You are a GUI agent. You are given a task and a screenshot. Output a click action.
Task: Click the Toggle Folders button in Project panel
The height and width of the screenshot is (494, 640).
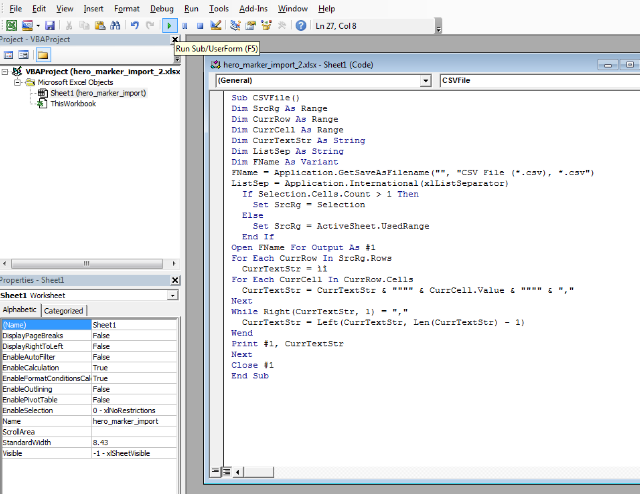(43, 54)
